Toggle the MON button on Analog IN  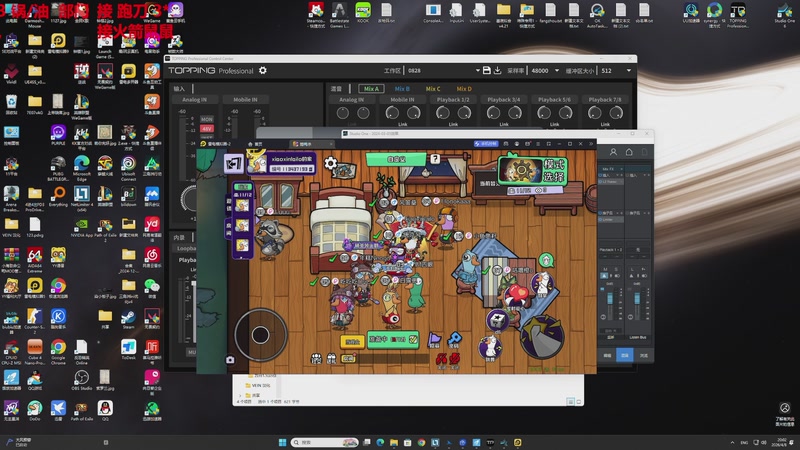207,120
